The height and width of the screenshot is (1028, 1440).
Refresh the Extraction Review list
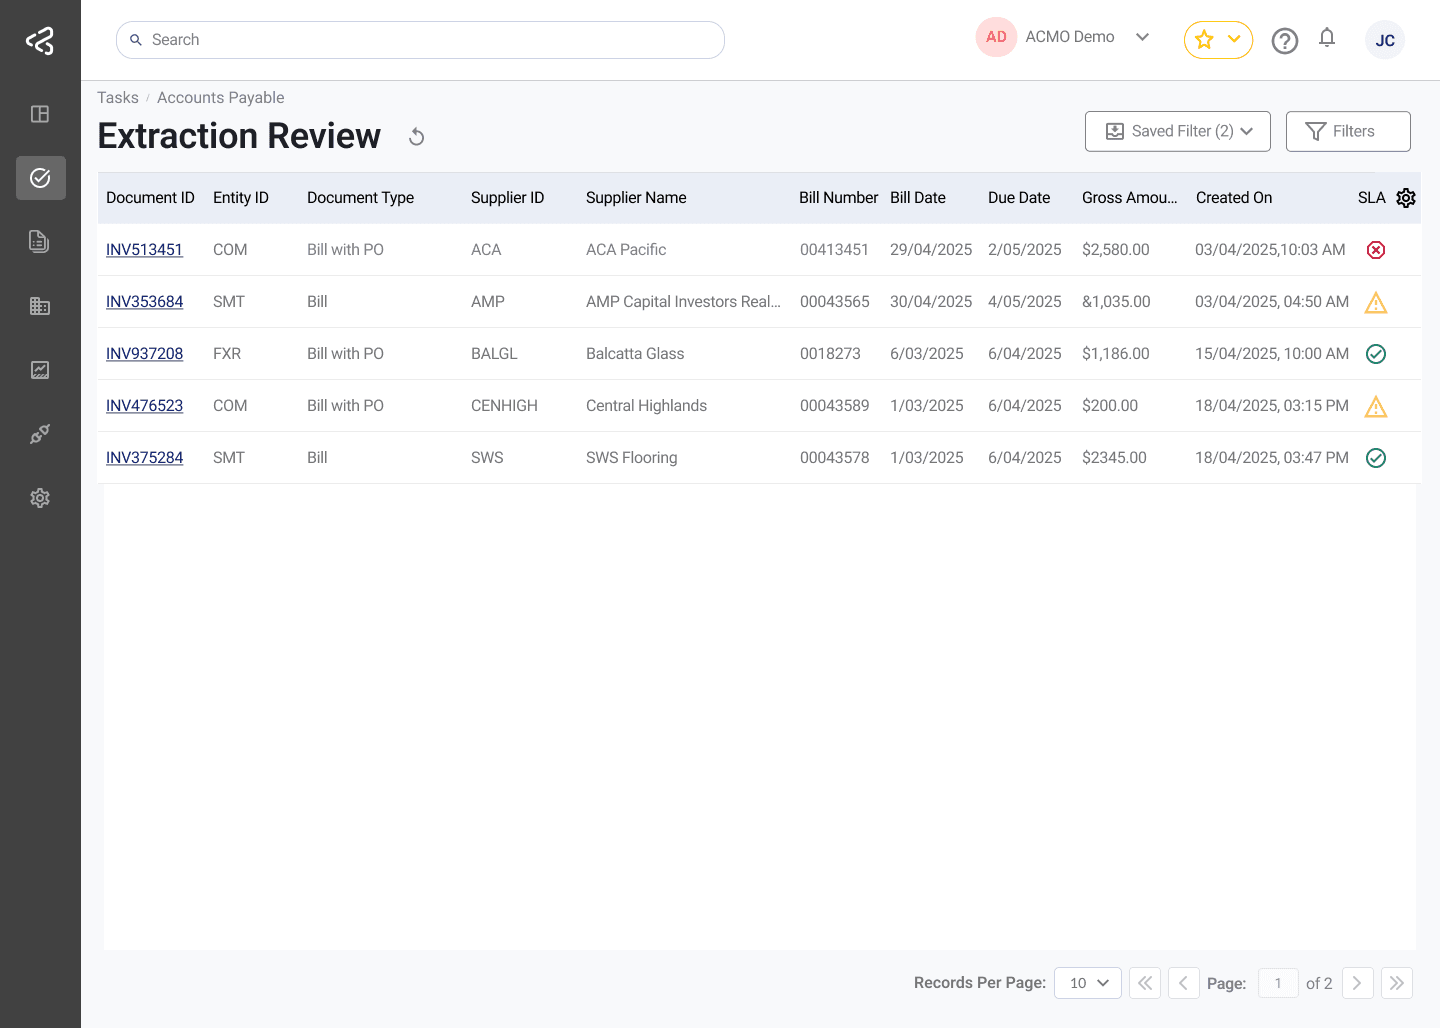416,136
